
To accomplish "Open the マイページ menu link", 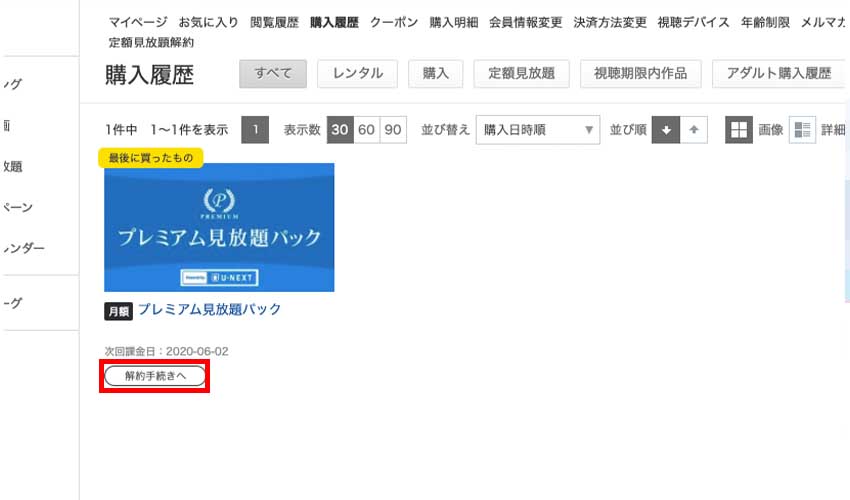I will [138, 22].
